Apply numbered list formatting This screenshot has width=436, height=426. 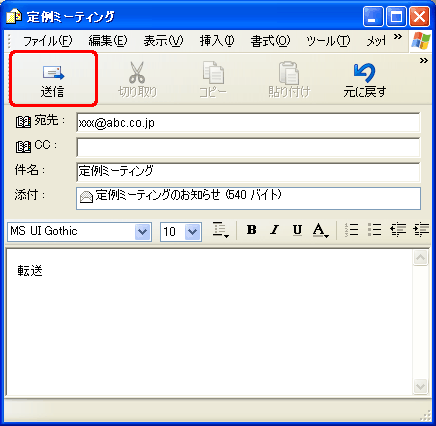[x=351, y=230]
